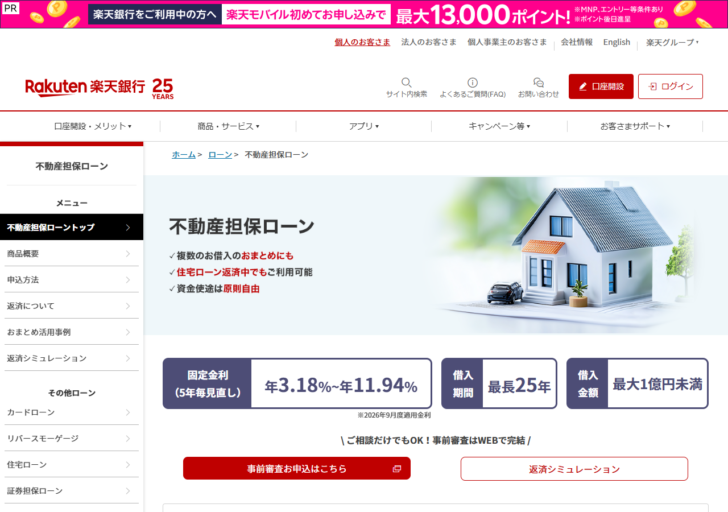
Task: Click the pink 楽天モバイル PR banner
Action: pyautogui.click(x=364, y=14)
